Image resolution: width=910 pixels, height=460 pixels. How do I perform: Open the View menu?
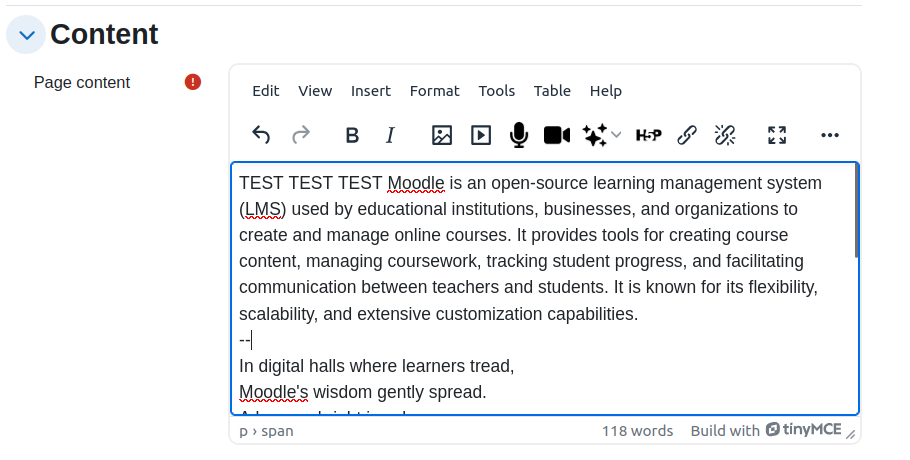315,91
